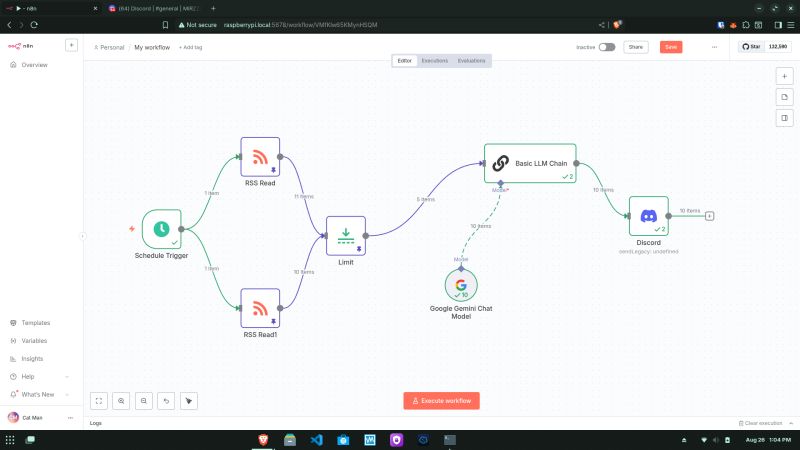Switch to the Editor tab
Viewport: 800px width, 450px height.
(x=405, y=61)
